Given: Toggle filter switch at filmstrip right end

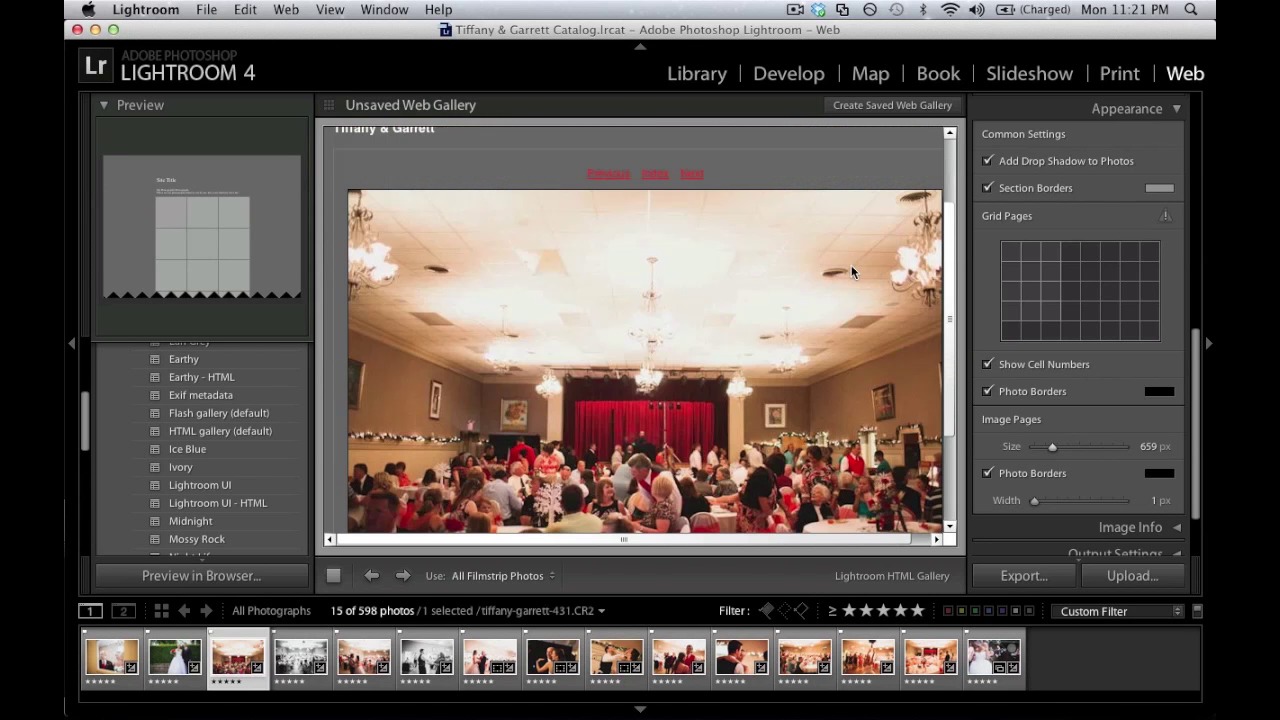Looking at the screenshot, I should (1197, 611).
